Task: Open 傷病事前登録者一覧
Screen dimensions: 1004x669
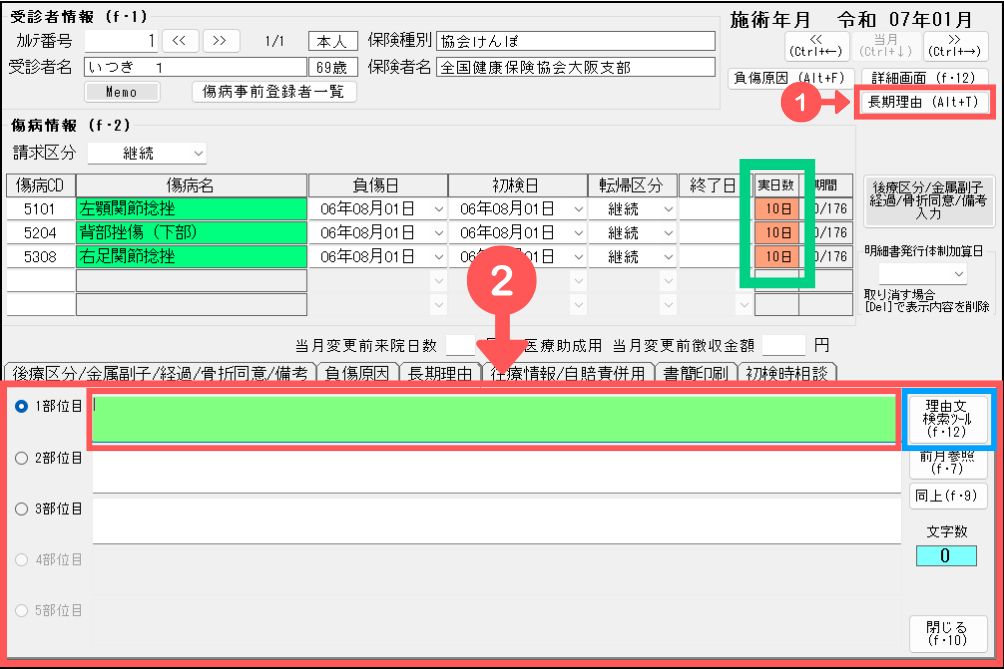Action: [273, 92]
